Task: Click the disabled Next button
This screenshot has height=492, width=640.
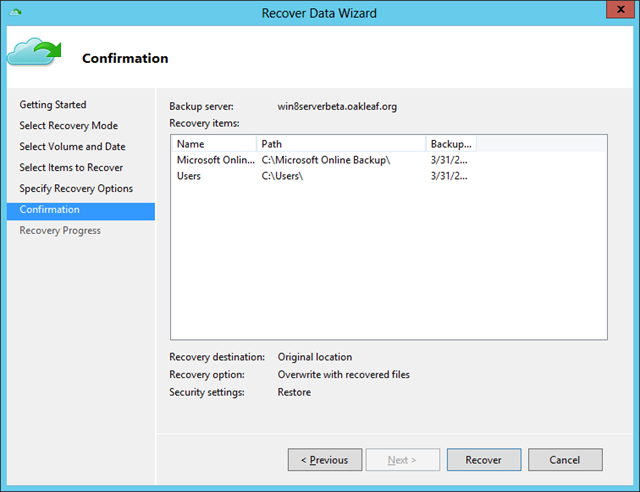Action: coord(402,460)
